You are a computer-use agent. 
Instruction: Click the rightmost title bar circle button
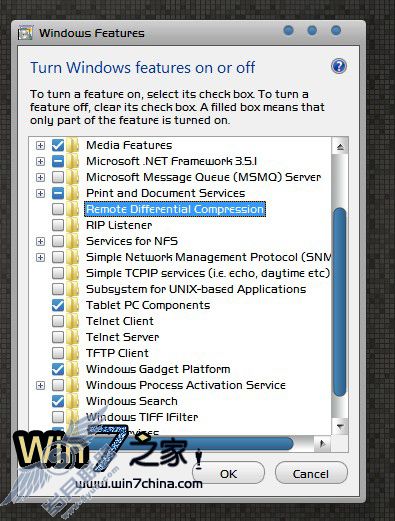336,31
